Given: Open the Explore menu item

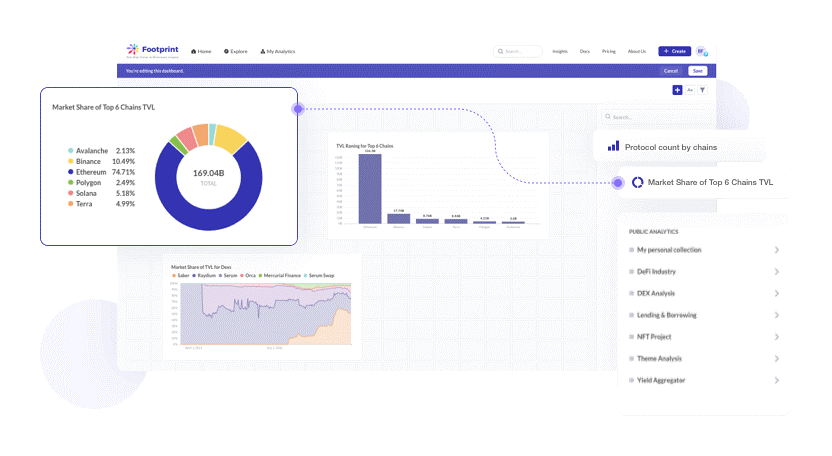Looking at the screenshot, I should tap(236, 51).
